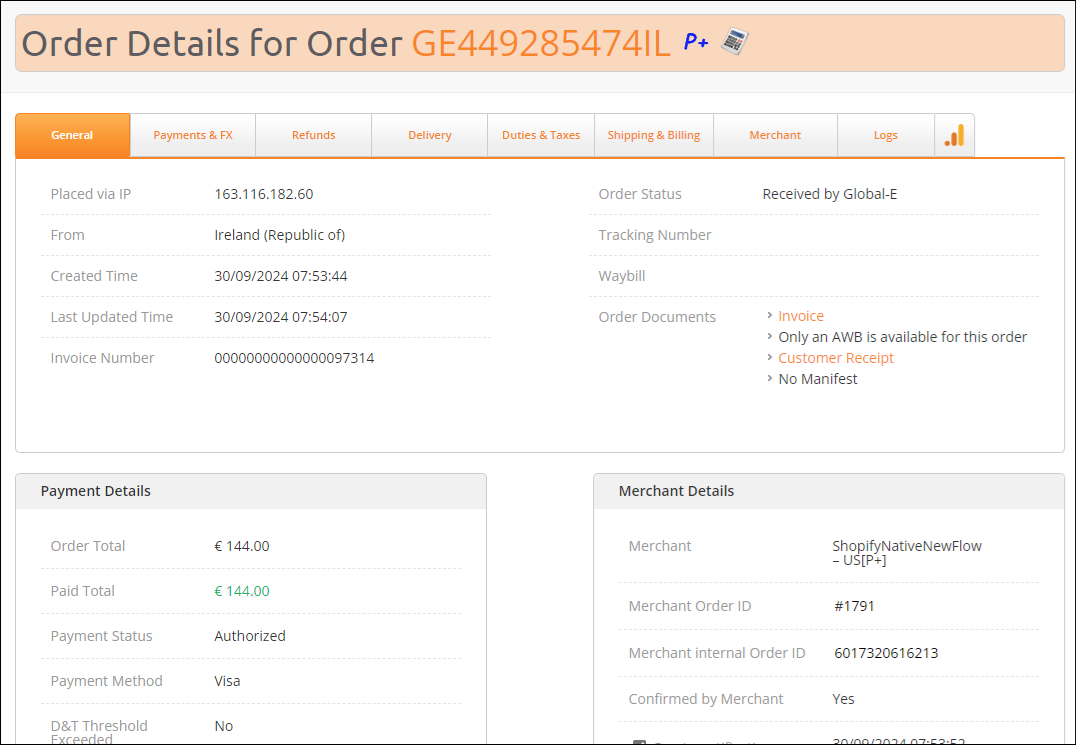Select internal order ID 6017320616213
Screen dimensions: 1076x745
(886, 653)
